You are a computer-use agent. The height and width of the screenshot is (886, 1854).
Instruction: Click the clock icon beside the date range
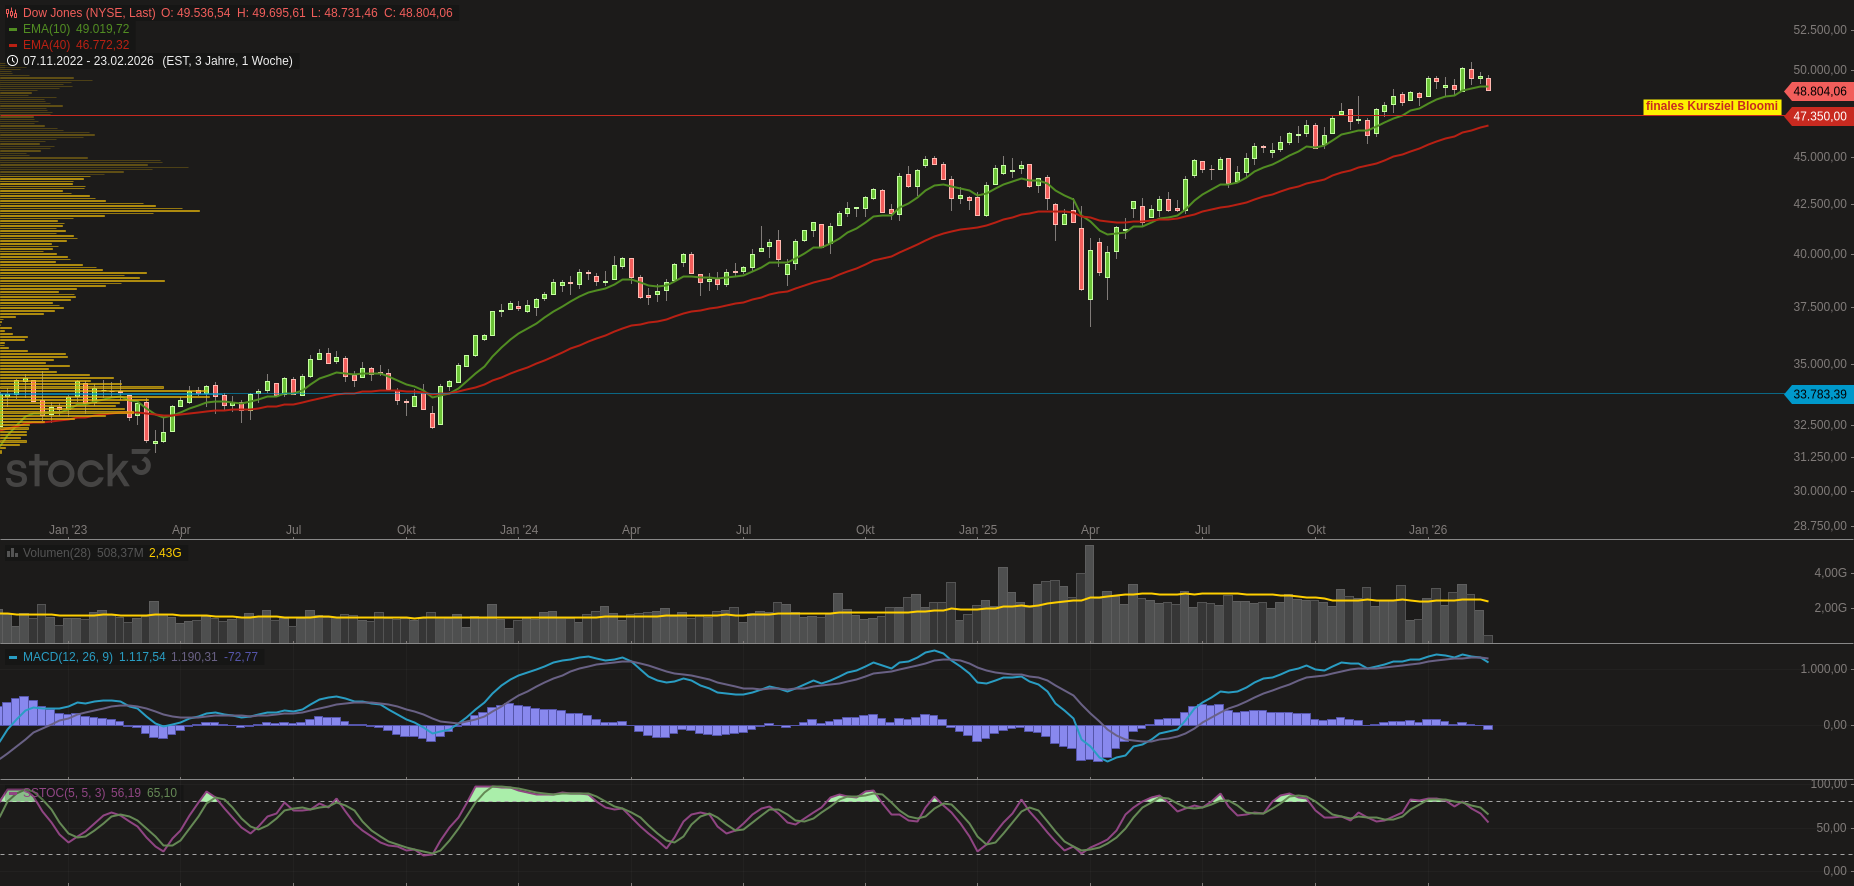[12, 61]
